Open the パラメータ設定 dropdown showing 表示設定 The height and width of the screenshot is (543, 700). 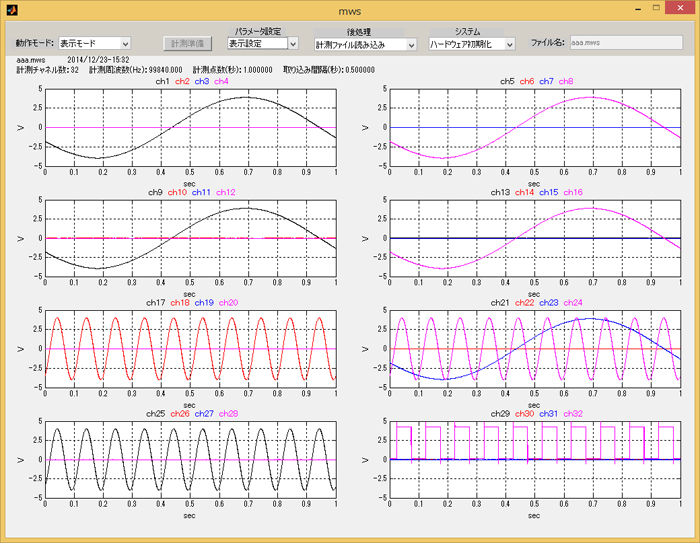coord(262,43)
